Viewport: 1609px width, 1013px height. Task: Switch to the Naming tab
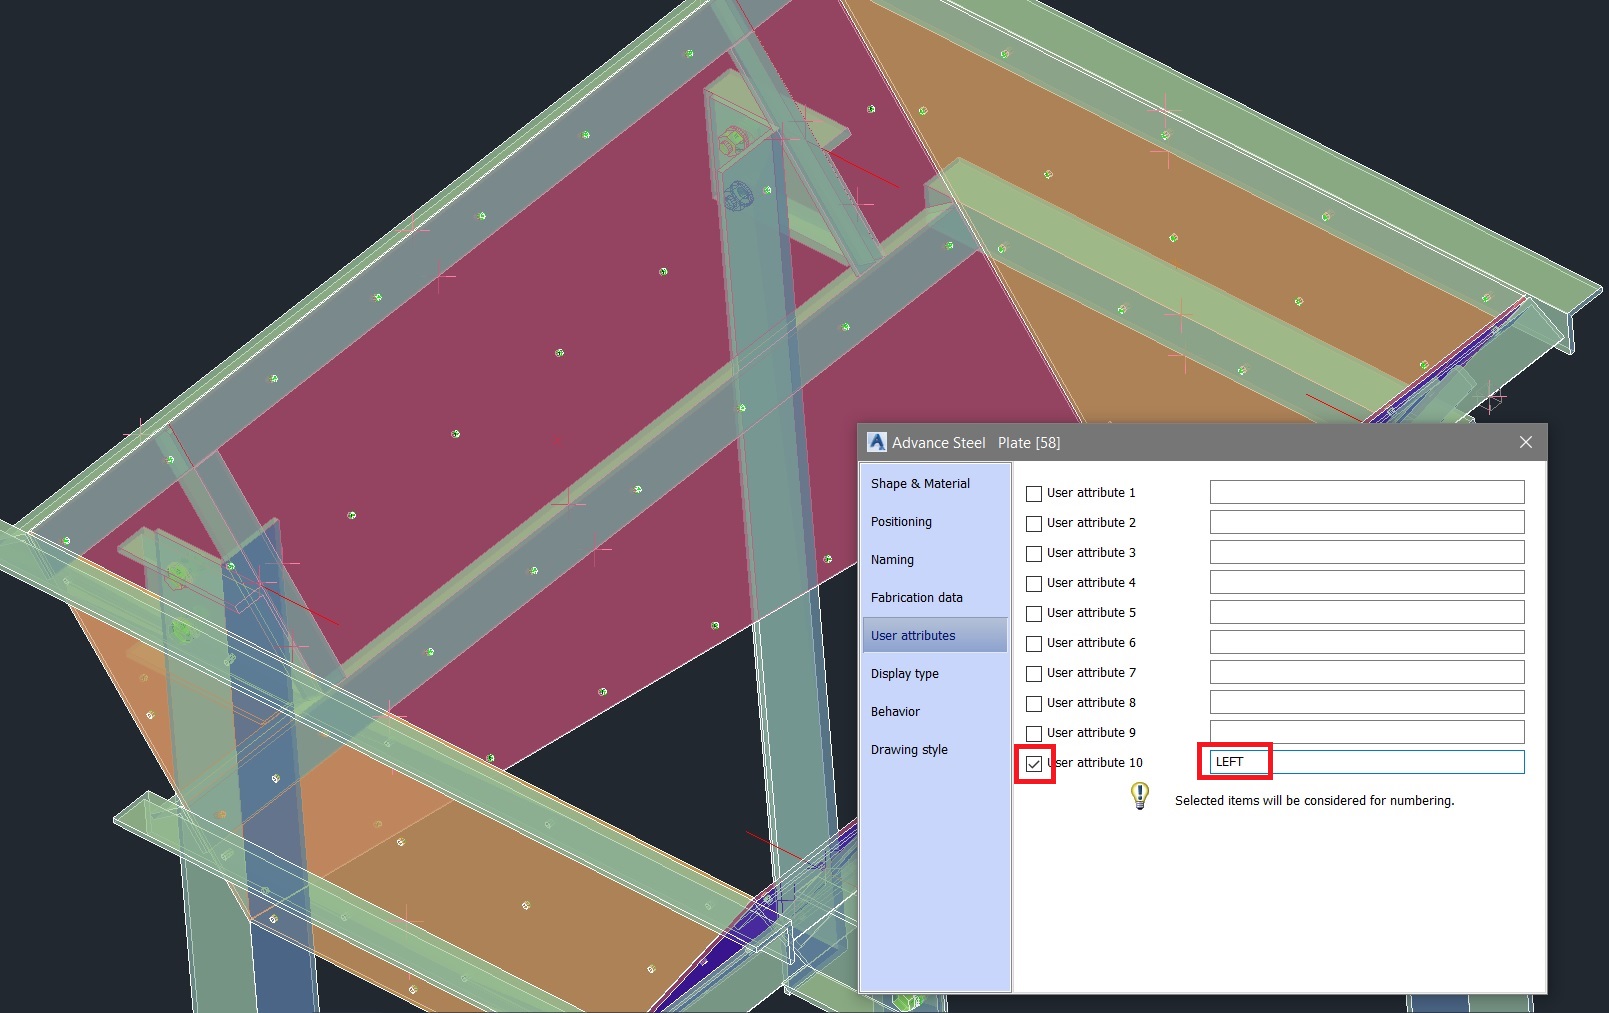coord(891,559)
